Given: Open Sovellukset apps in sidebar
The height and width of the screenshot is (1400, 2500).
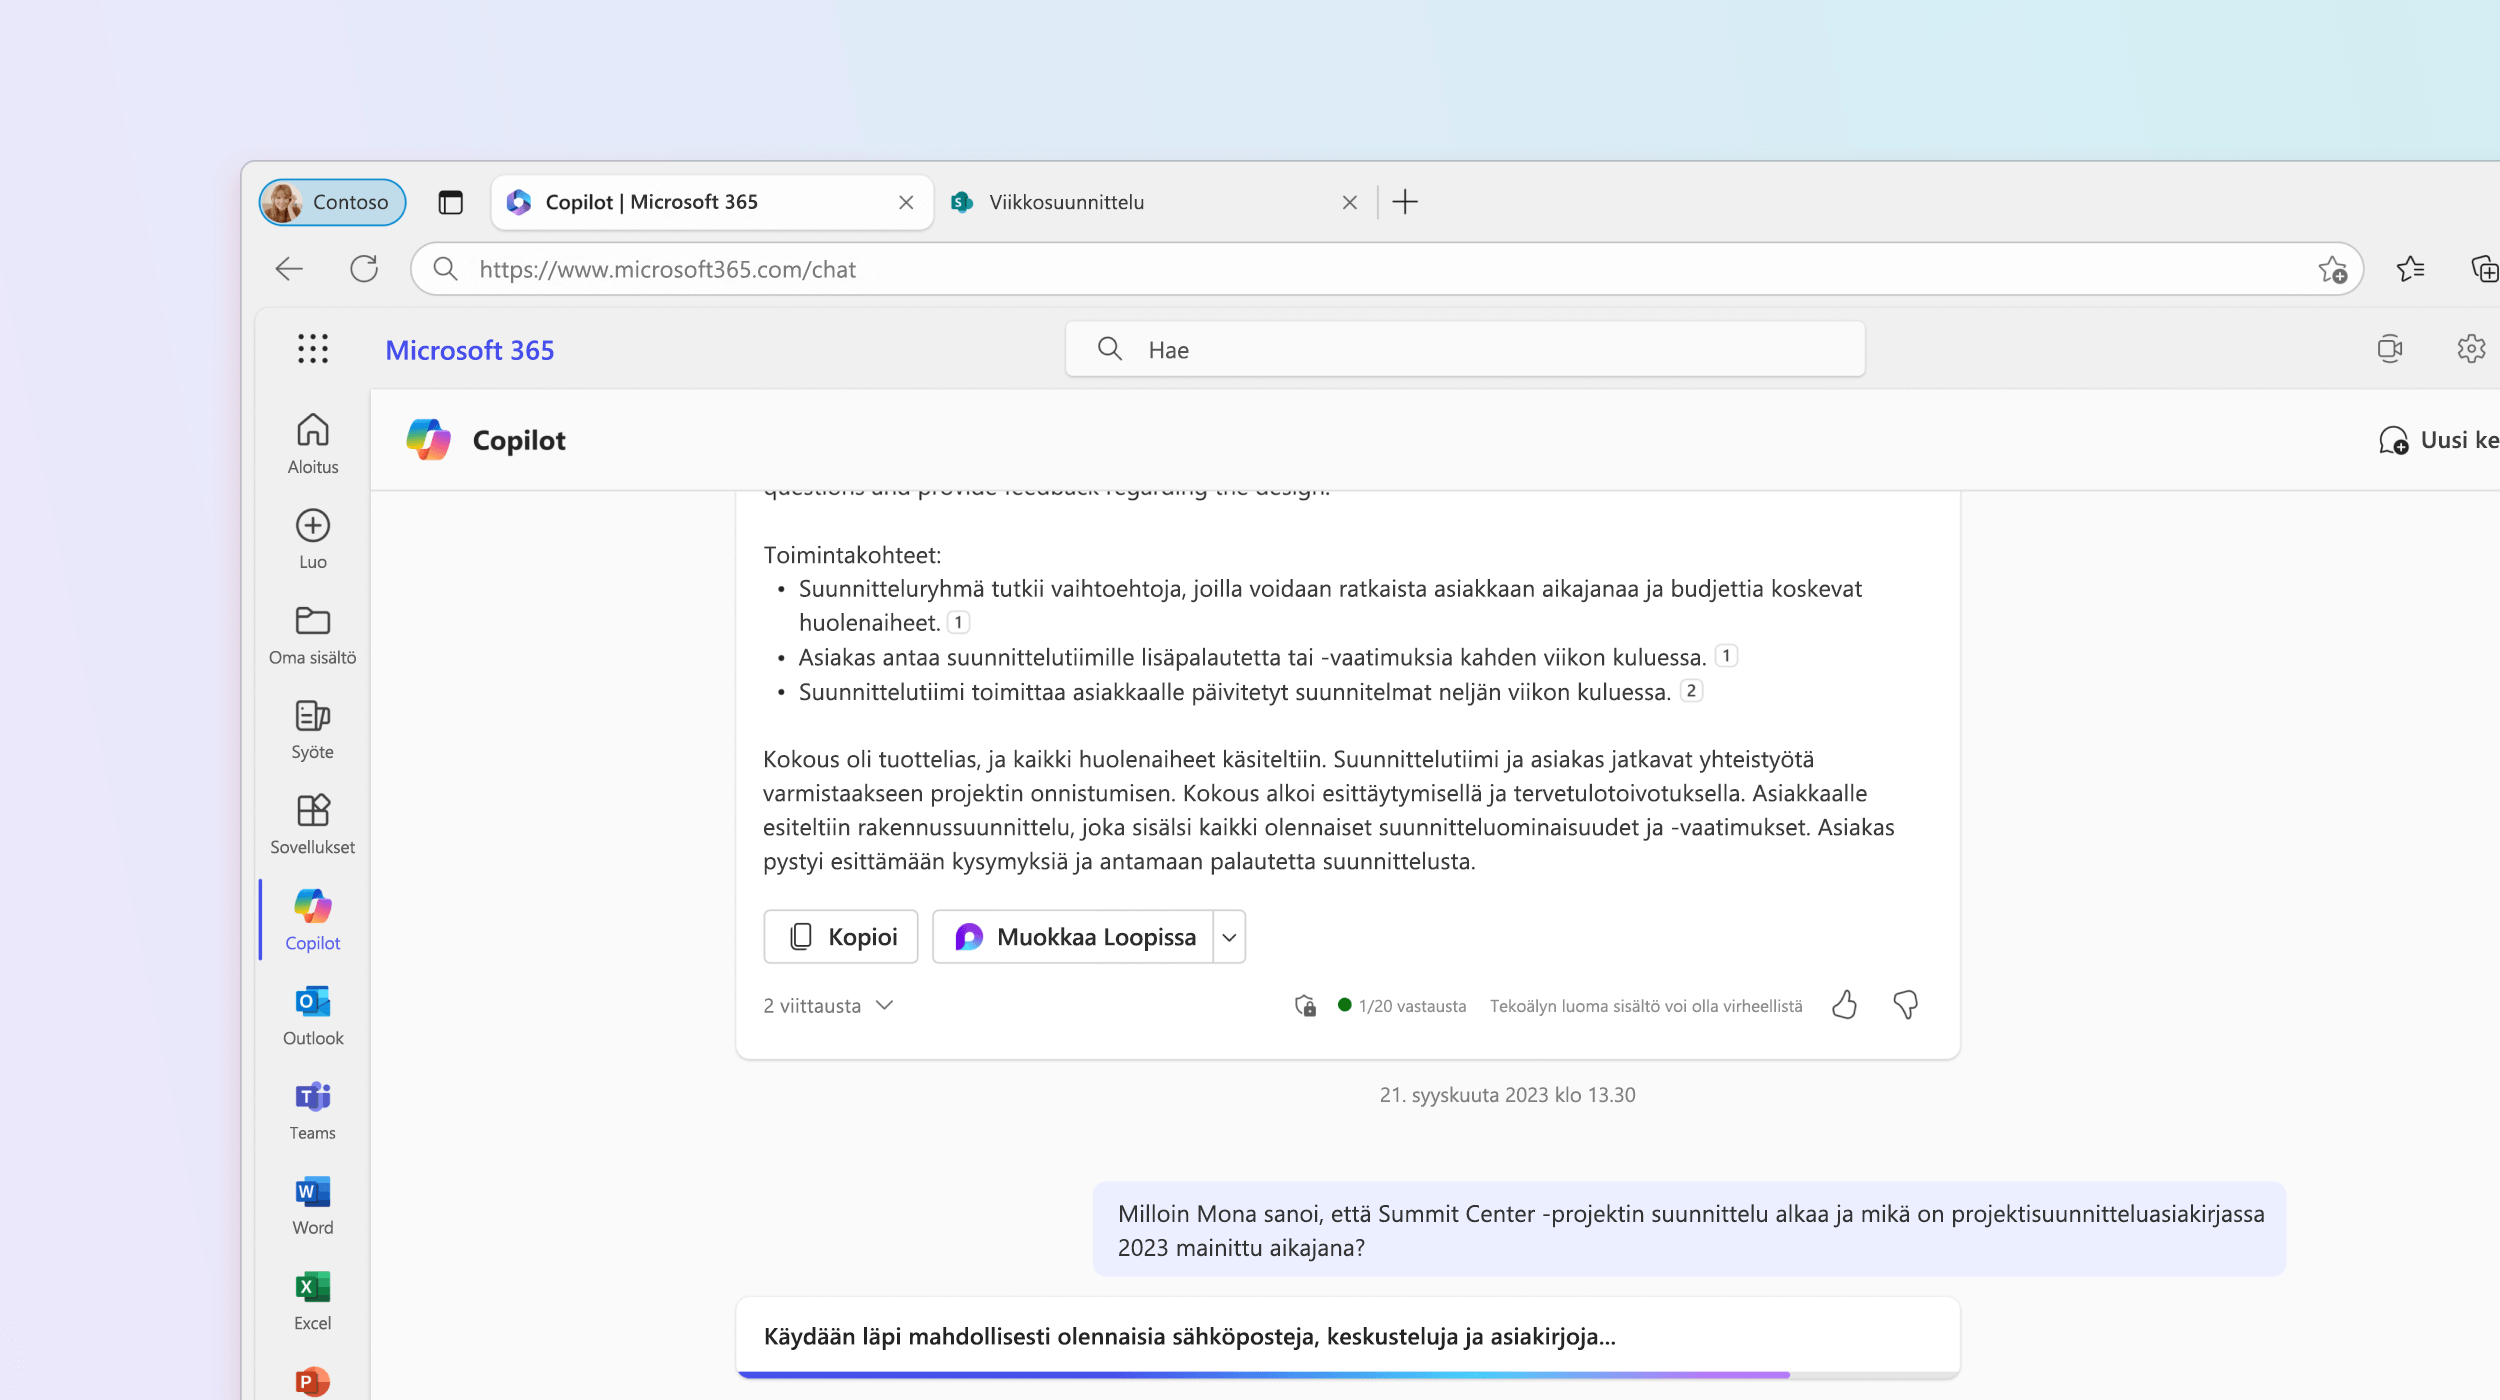Looking at the screenshot, I should 313,825.
